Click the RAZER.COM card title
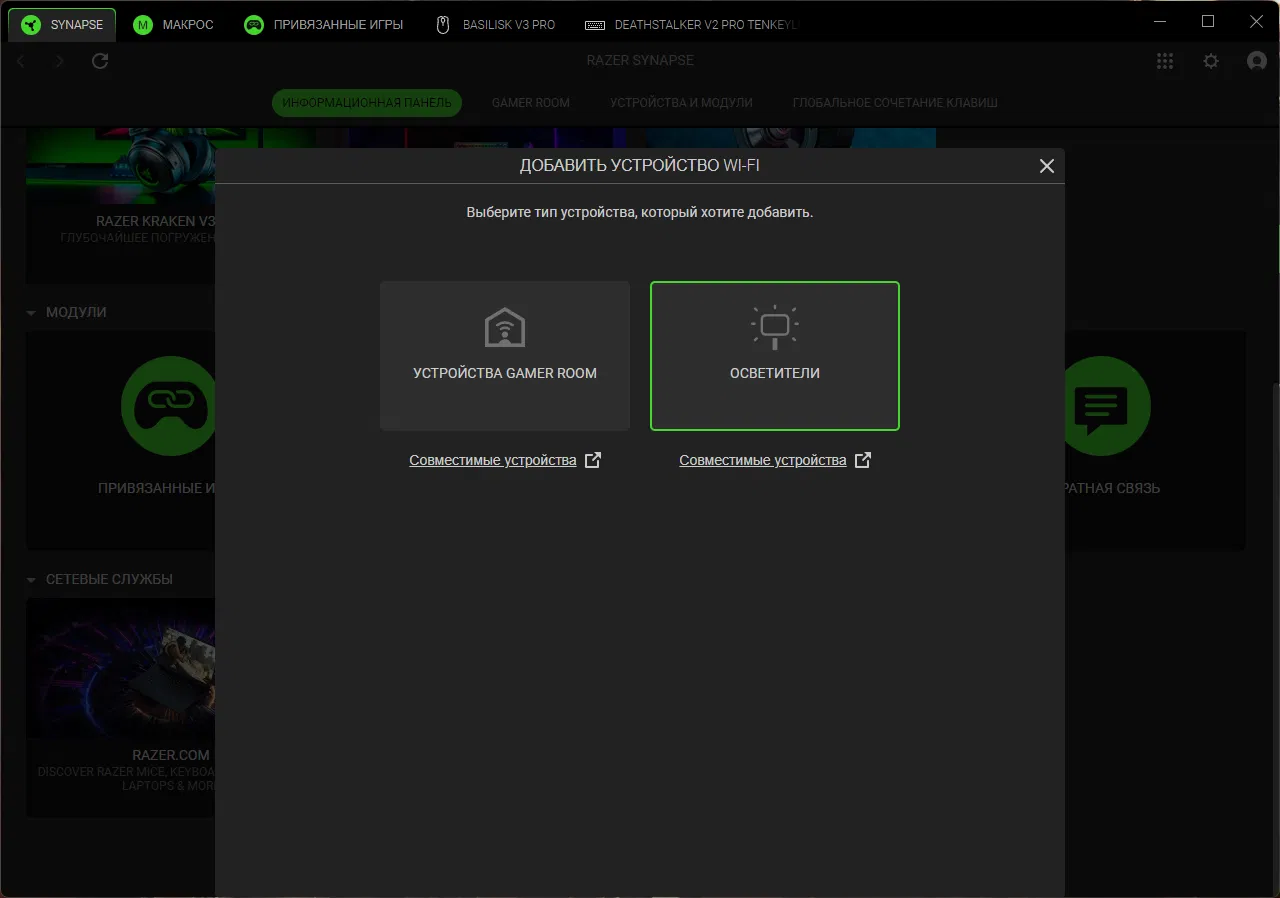The image size is (1280, 898). pos(171,755)
